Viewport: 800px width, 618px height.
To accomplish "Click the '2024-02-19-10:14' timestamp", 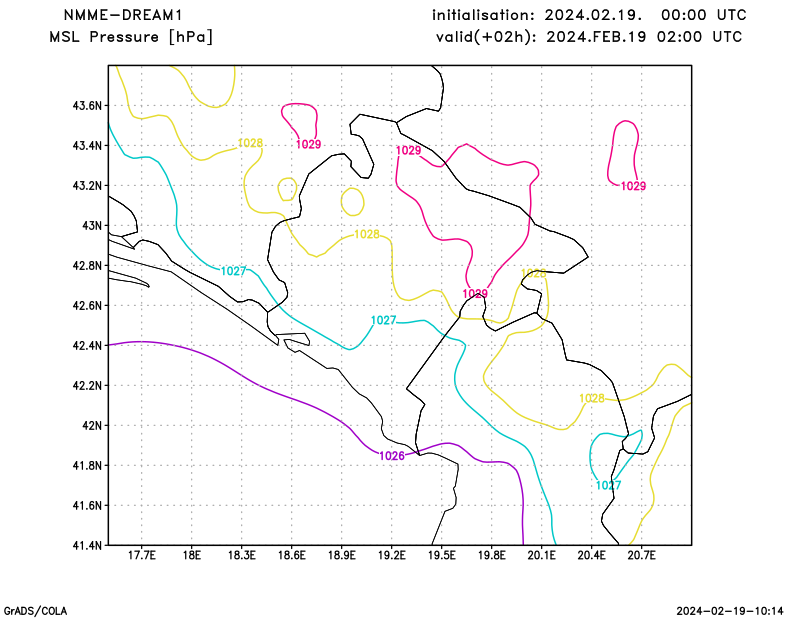I will pyautogui.click(x=730, y=611).
